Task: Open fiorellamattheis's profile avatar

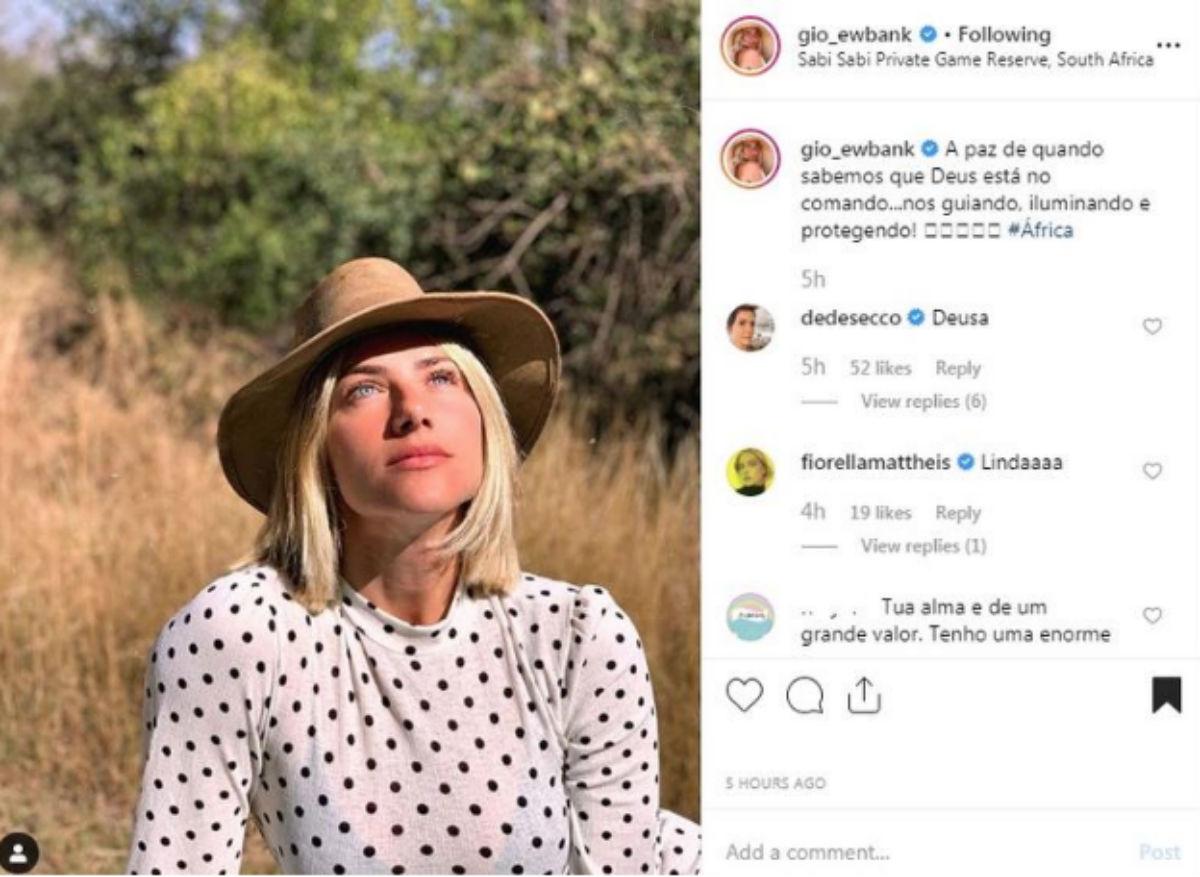Action: pyautogui.click(x=750, y=471)
